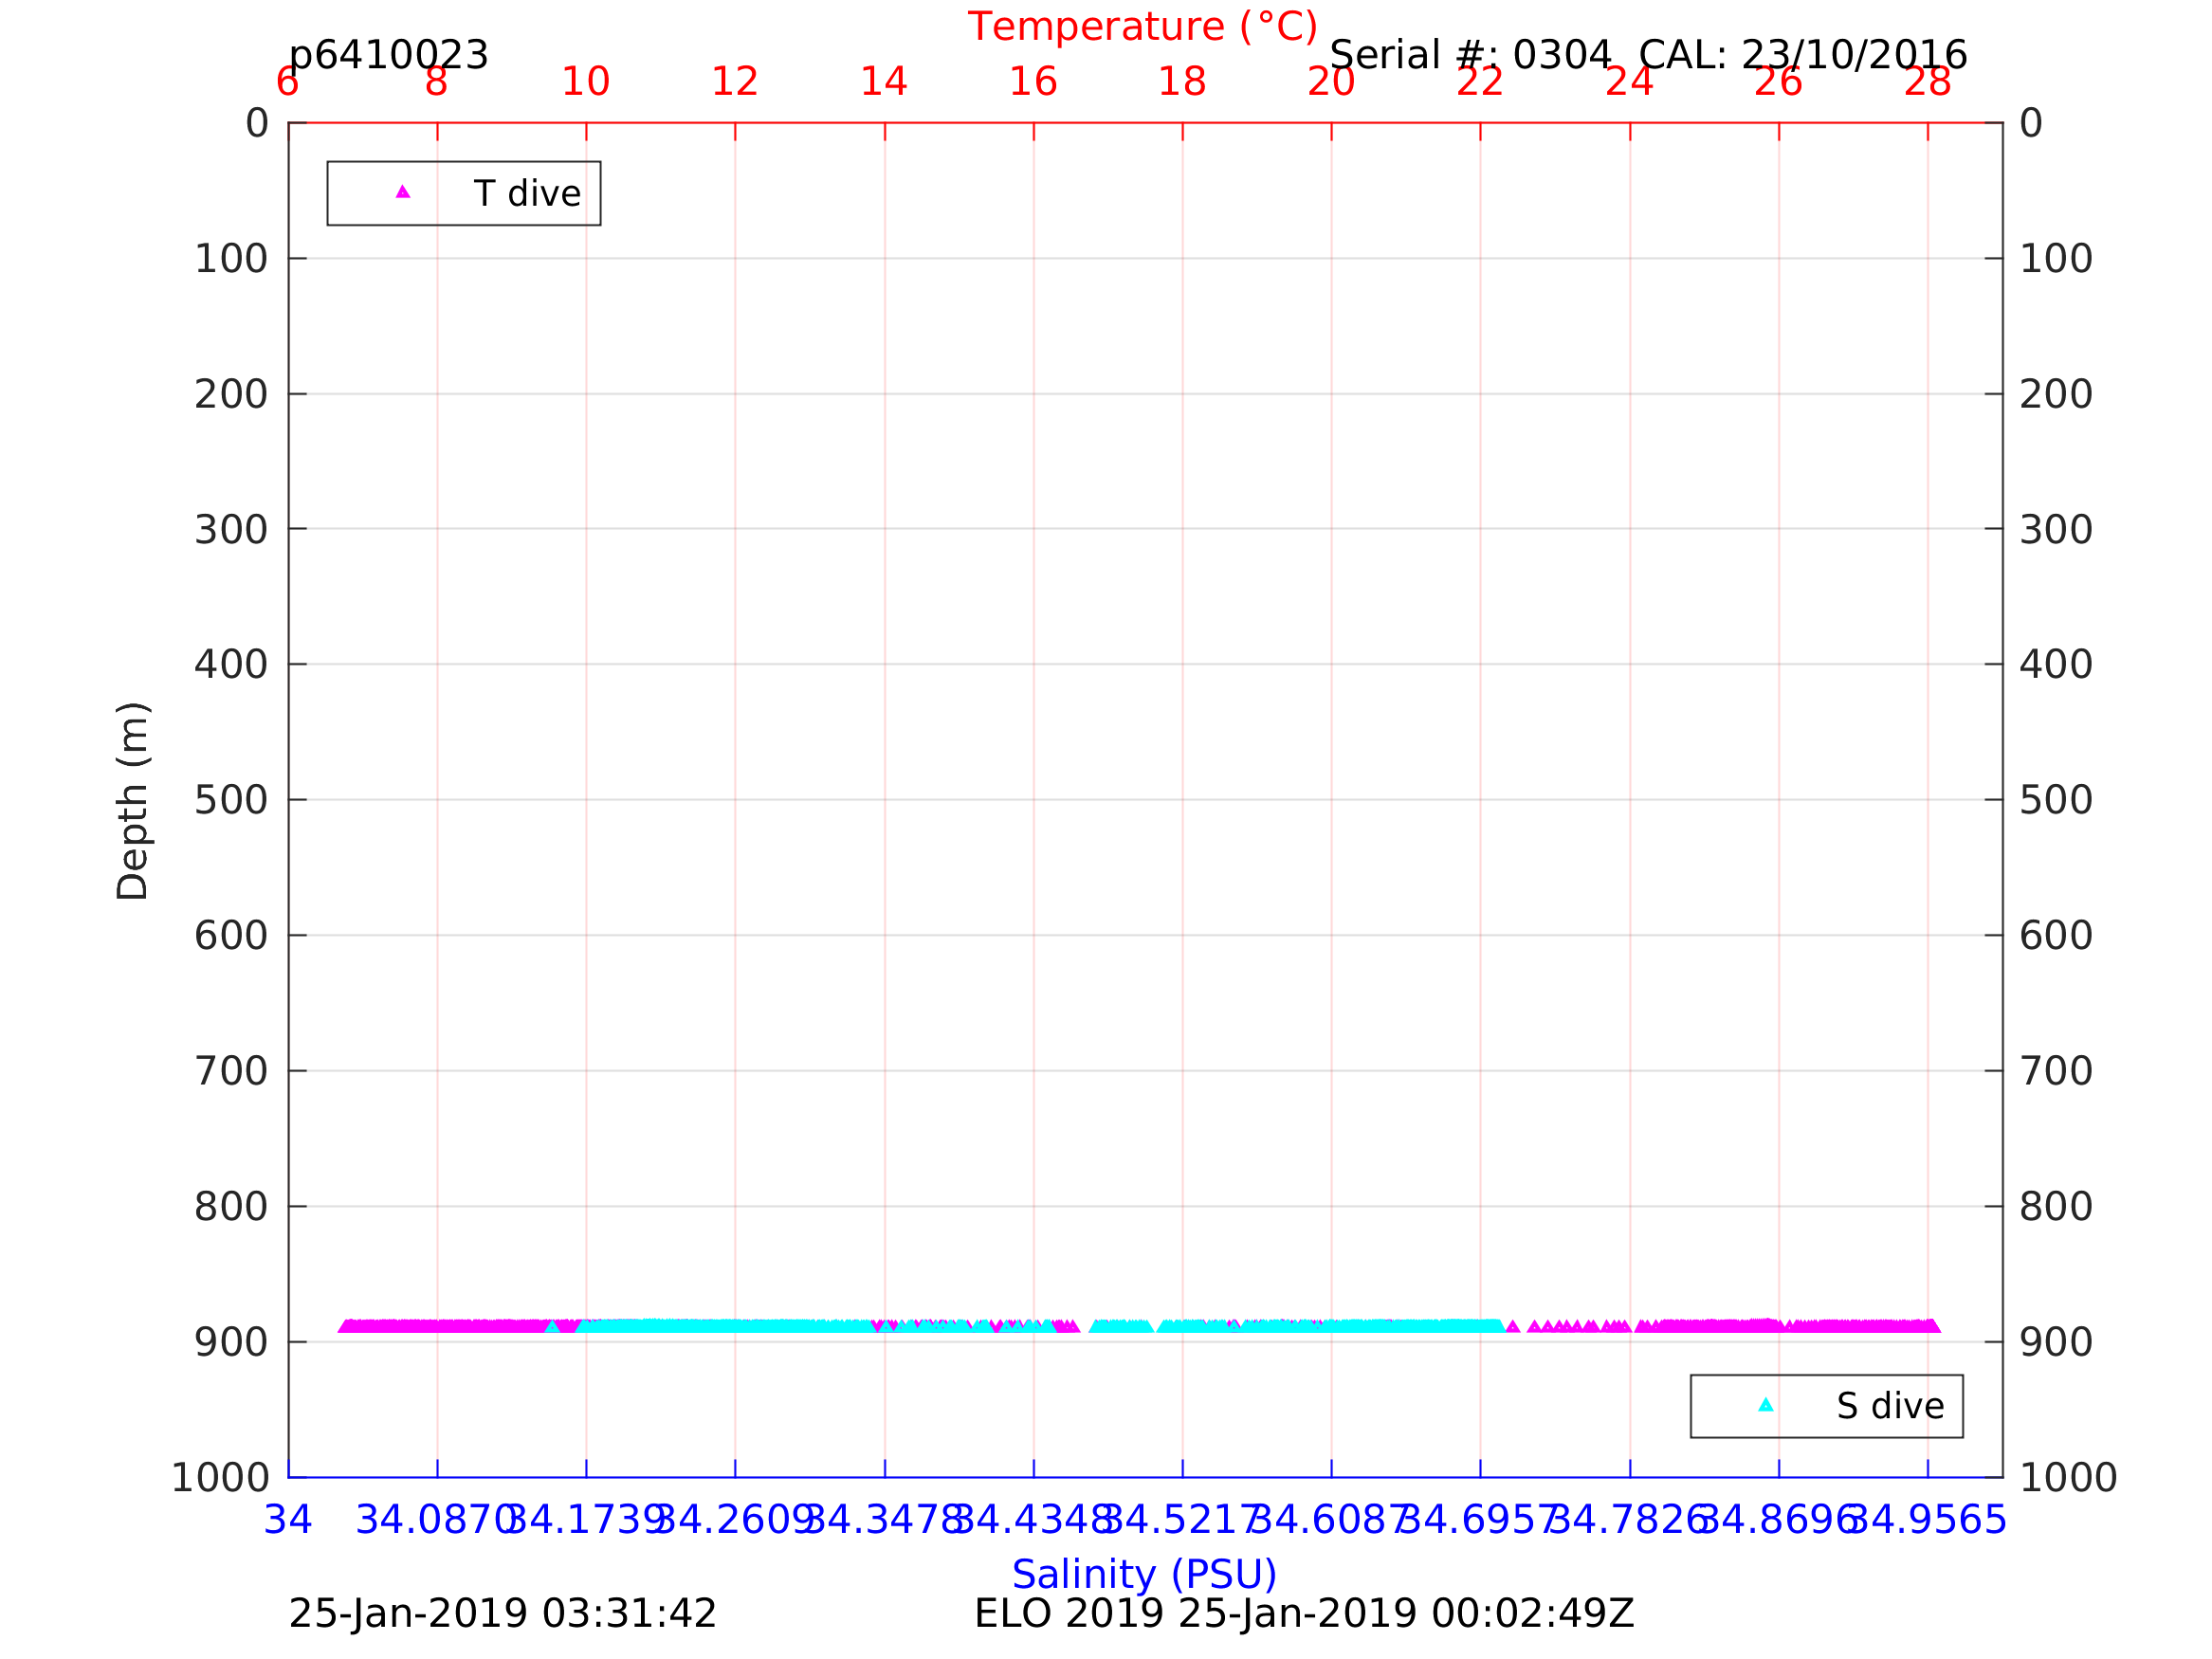
Task: Click the magenta triangle in T dive legend
Action: pos(403,192)
